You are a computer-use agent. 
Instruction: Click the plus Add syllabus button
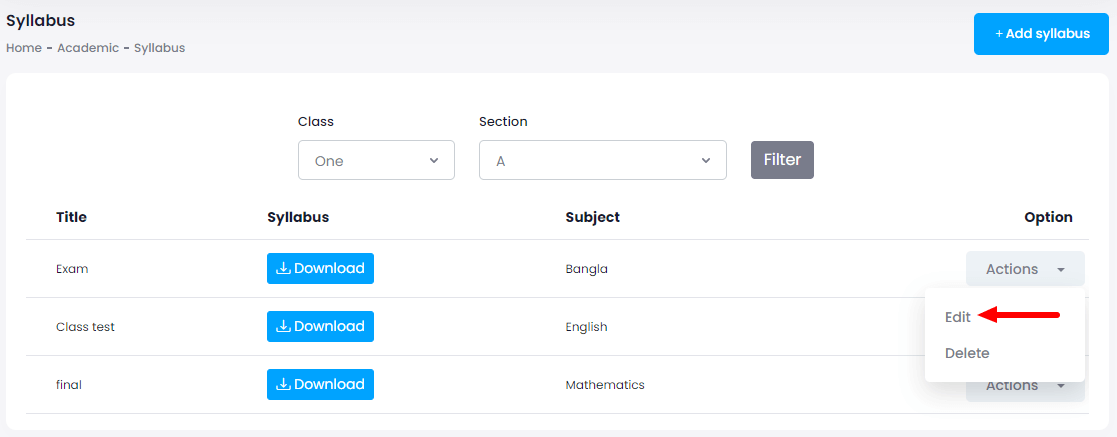pyautogui.click(x=1041, y=34)
